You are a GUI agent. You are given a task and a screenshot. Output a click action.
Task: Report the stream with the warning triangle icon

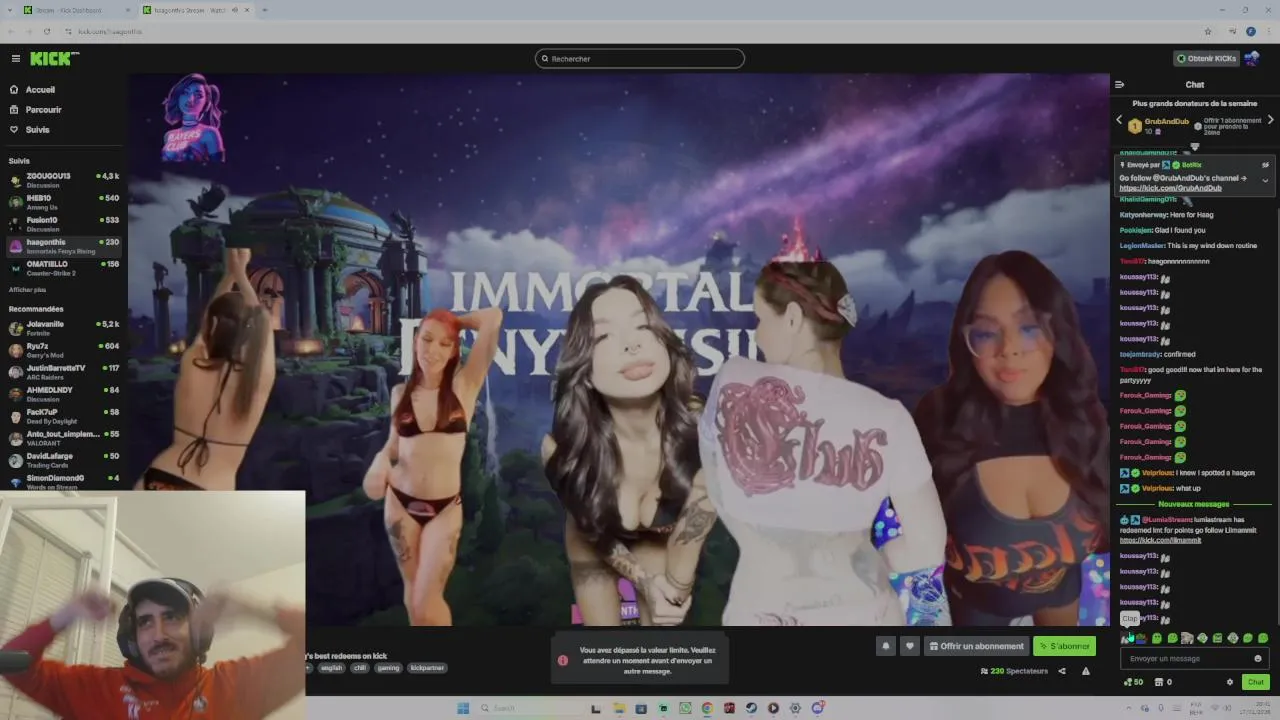click(1085, 671)
